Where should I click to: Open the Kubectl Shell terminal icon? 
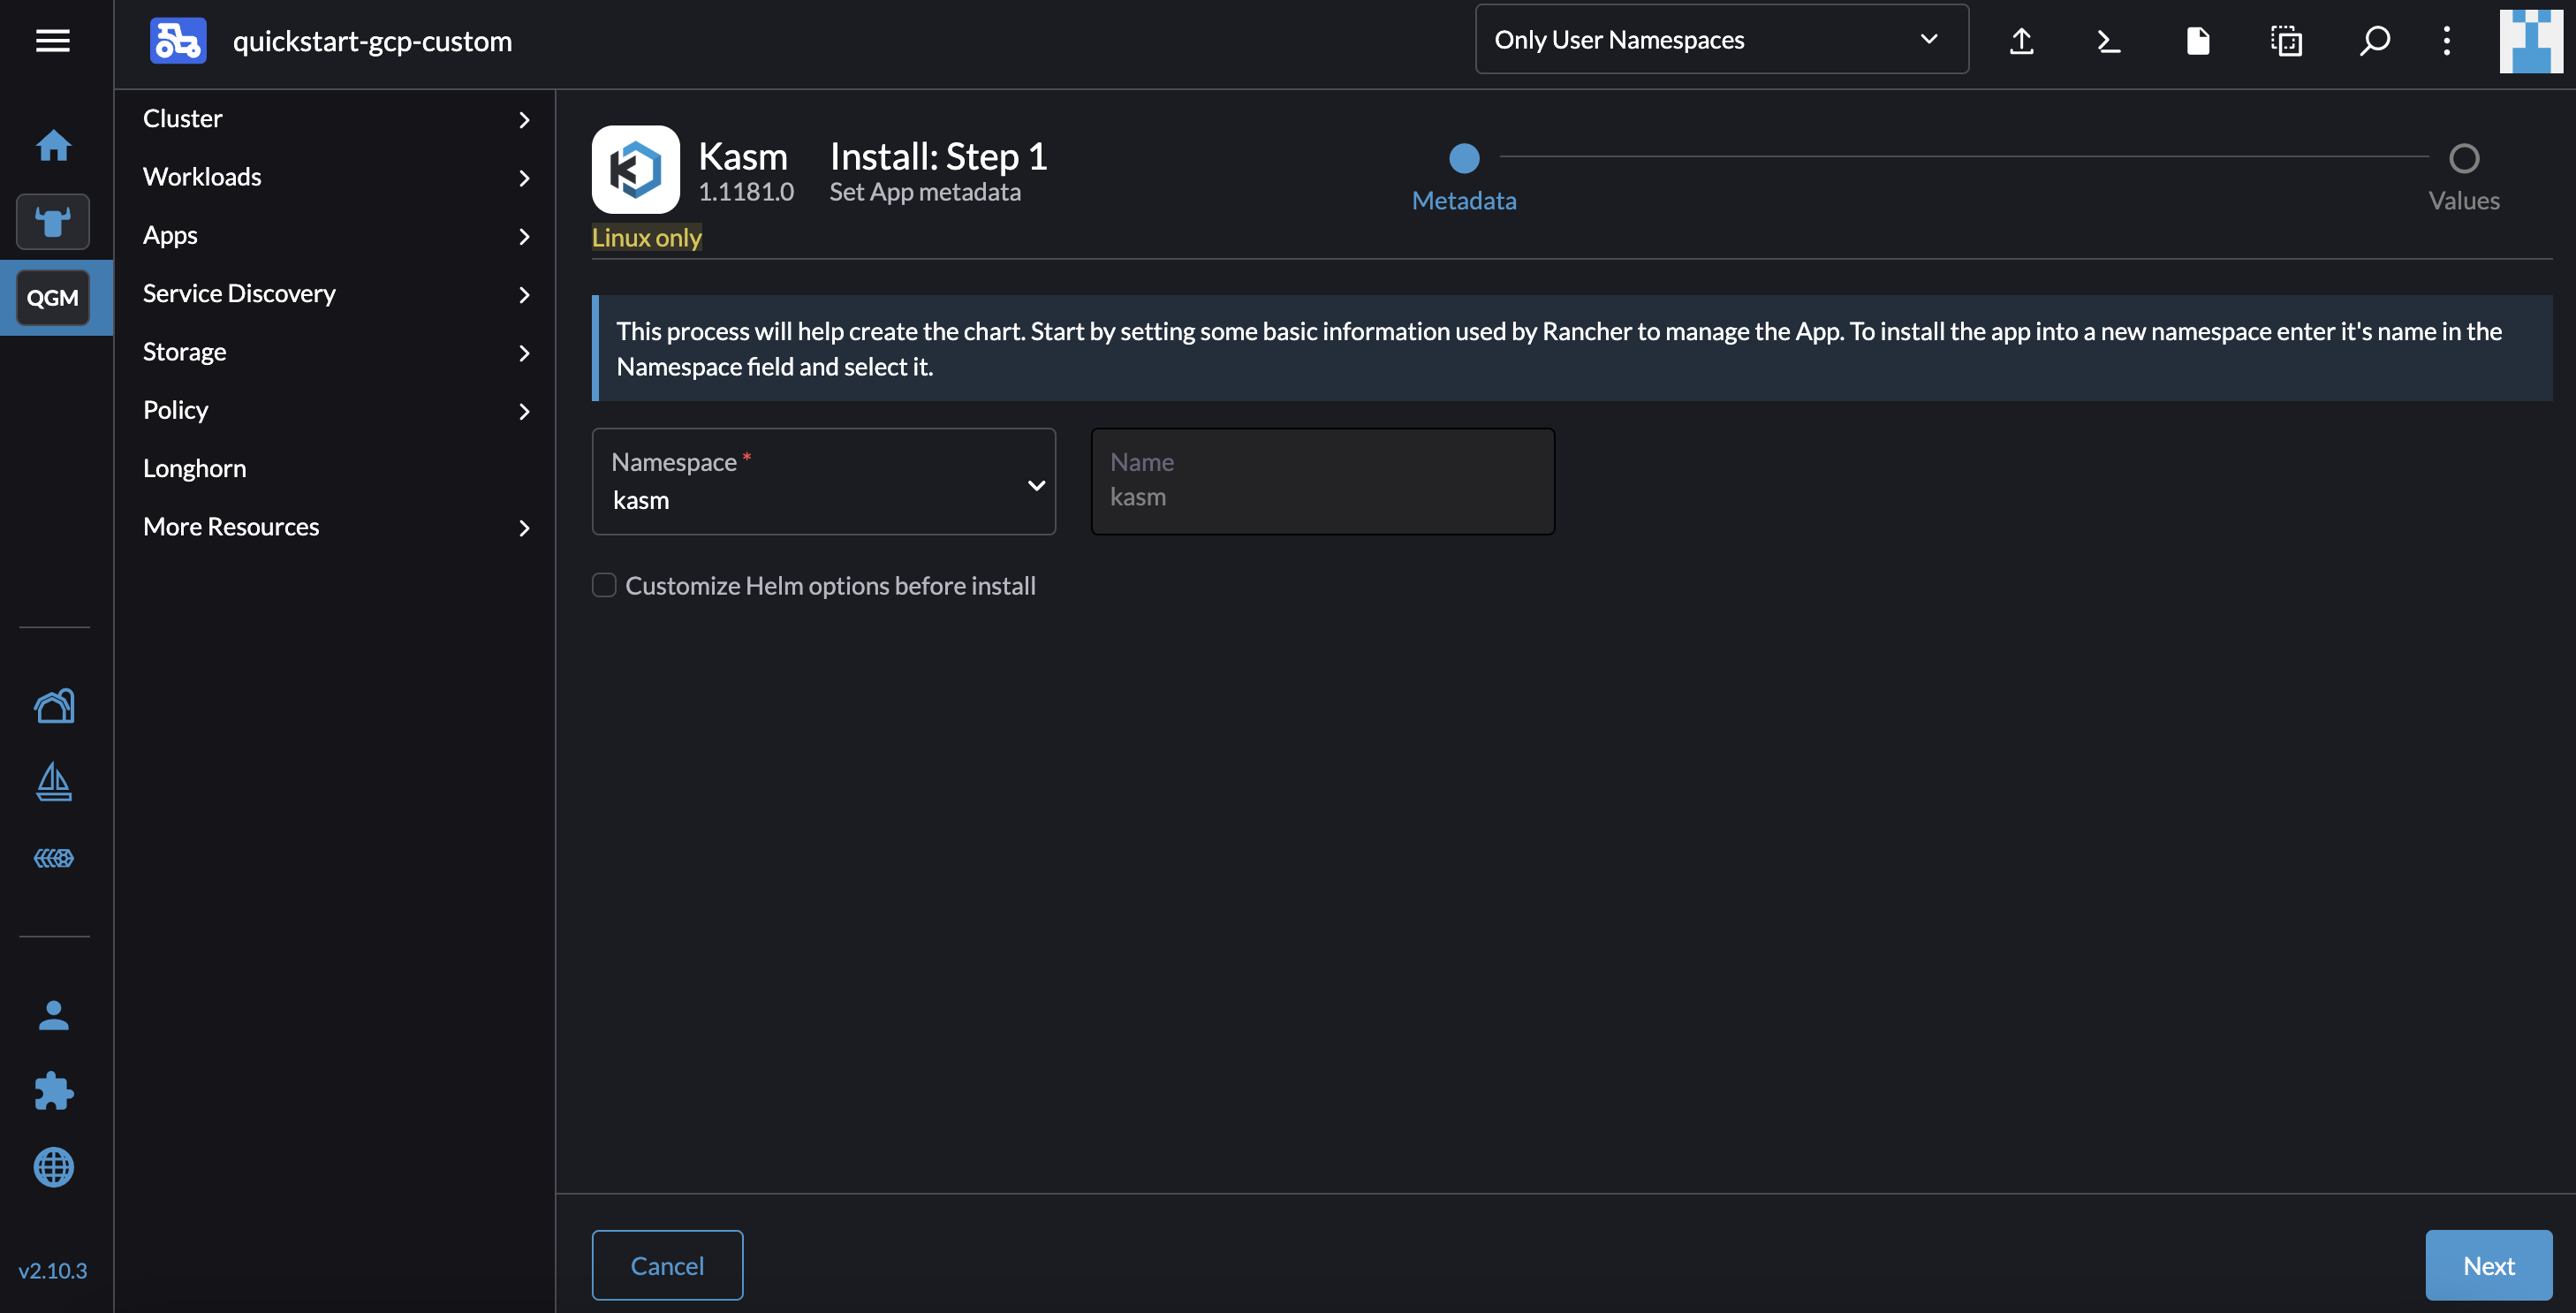click(x=2109, y=41)
